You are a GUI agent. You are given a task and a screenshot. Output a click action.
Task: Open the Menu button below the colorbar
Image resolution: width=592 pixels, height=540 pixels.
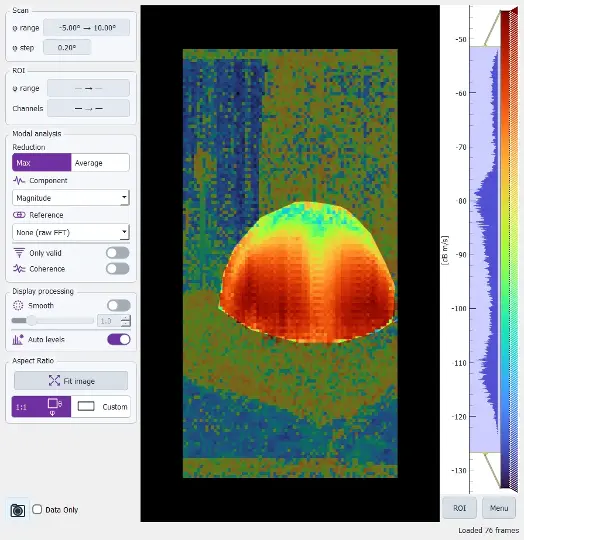coord(499,508)
